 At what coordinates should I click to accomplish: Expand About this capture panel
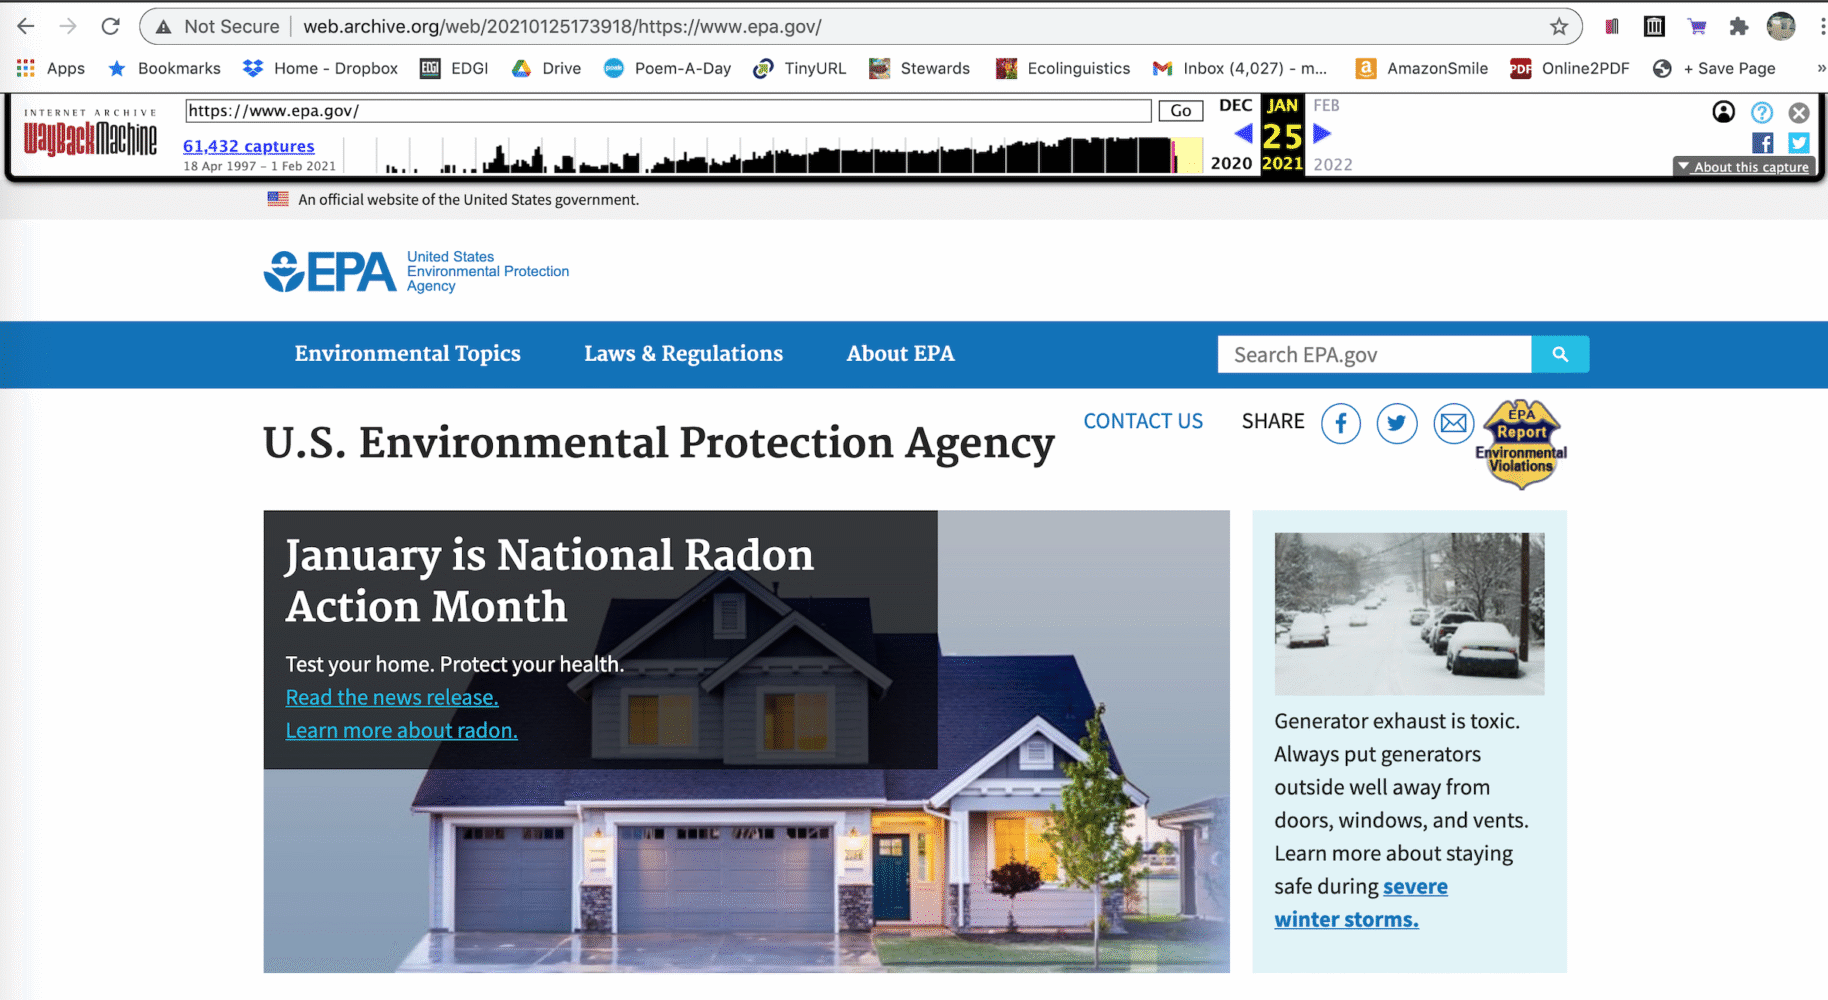click(1742, 167)
